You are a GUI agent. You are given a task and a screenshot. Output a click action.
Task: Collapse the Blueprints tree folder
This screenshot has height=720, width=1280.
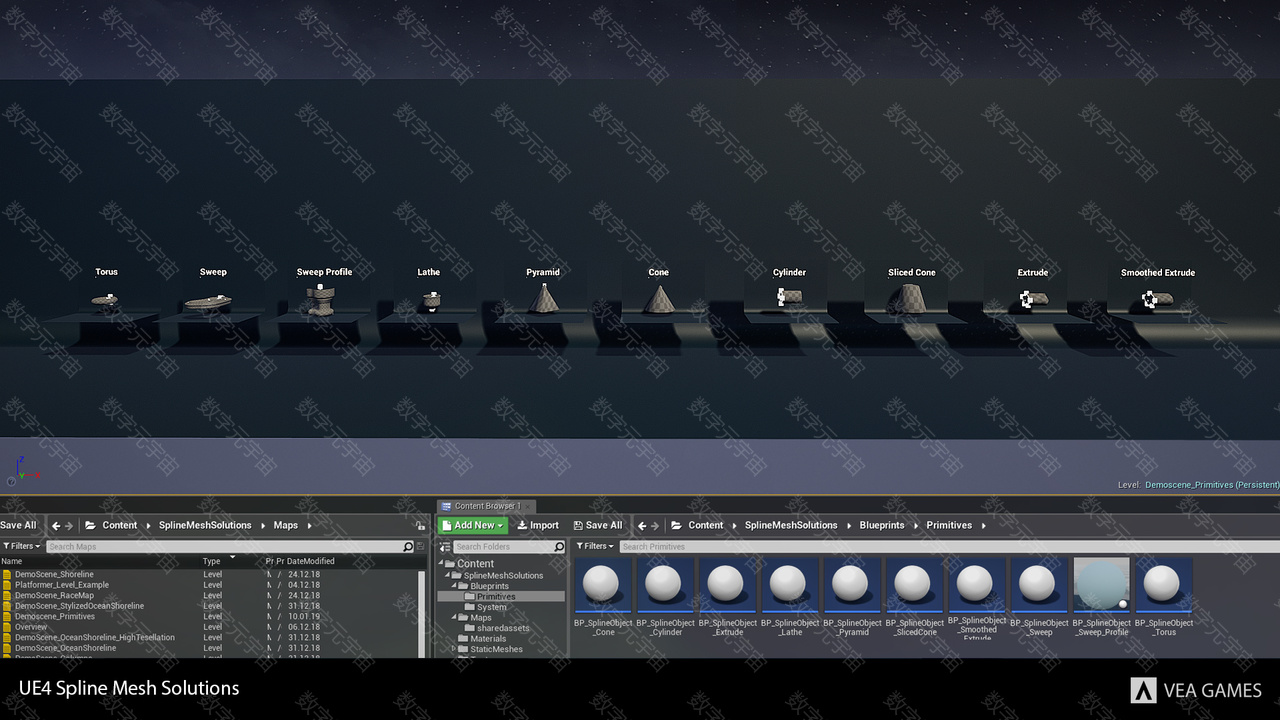tap(454, 586)
